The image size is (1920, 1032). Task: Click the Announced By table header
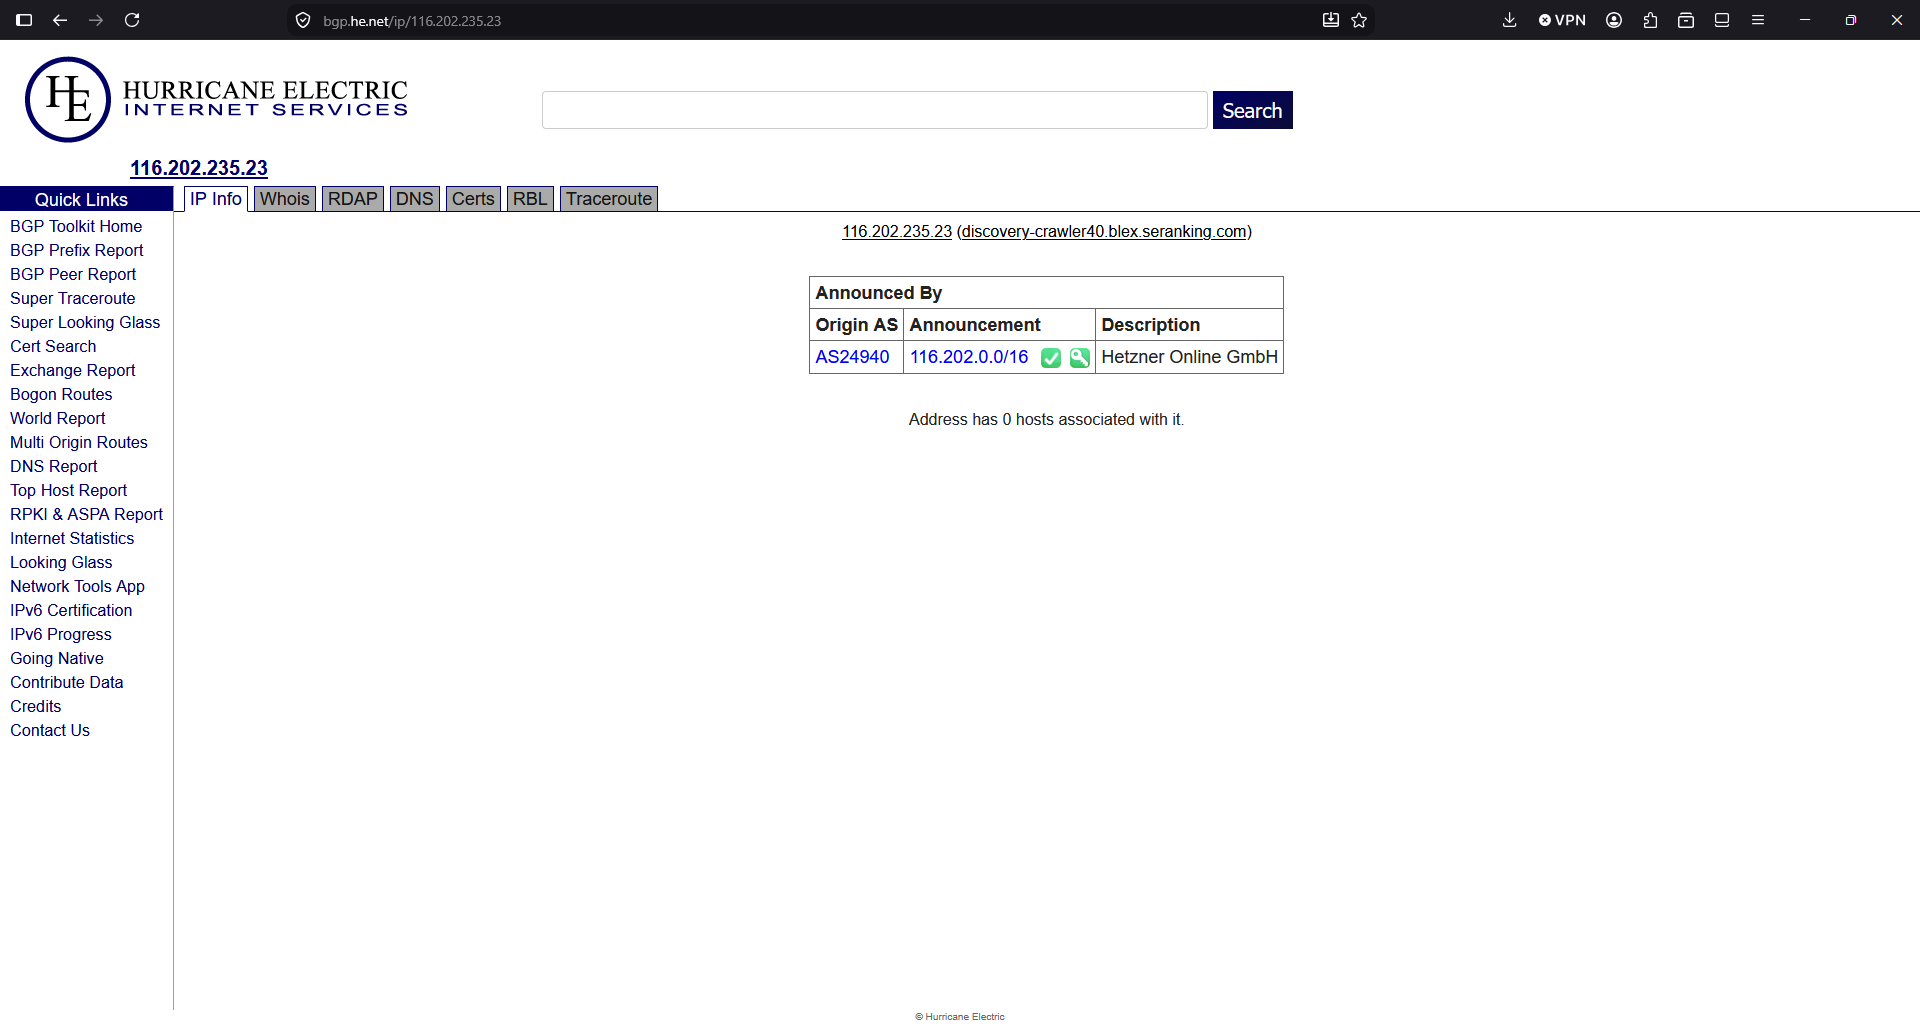pyautogui.click(x=1046, y=293)
